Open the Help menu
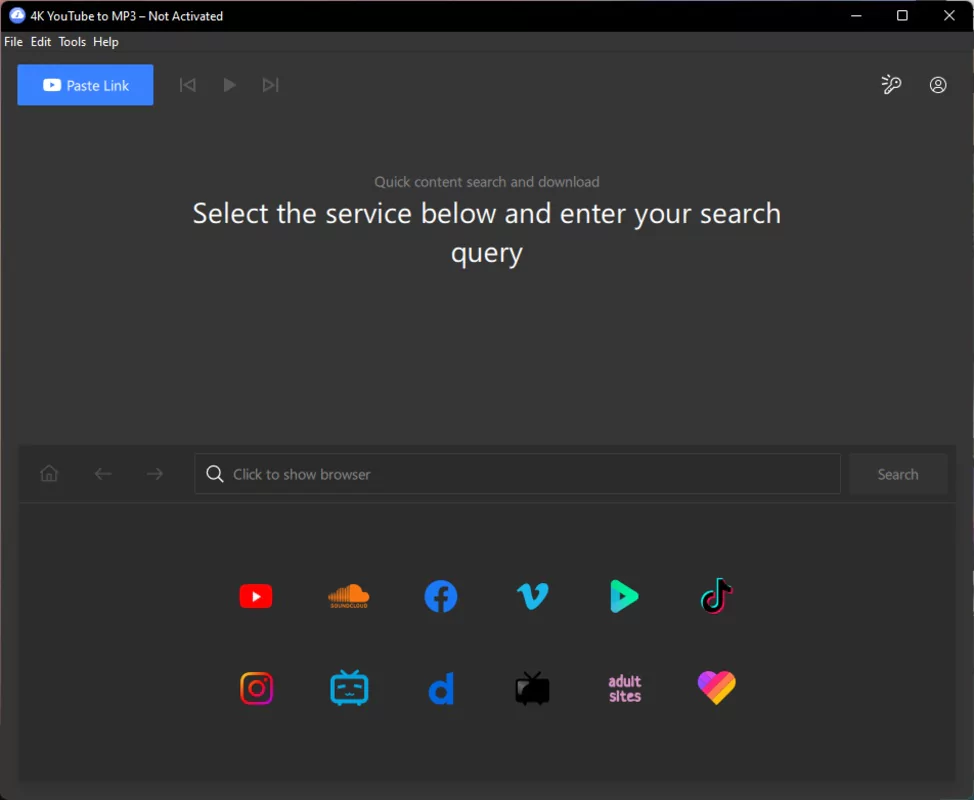This screenshot has width=974, height=800. click(105, 41)
